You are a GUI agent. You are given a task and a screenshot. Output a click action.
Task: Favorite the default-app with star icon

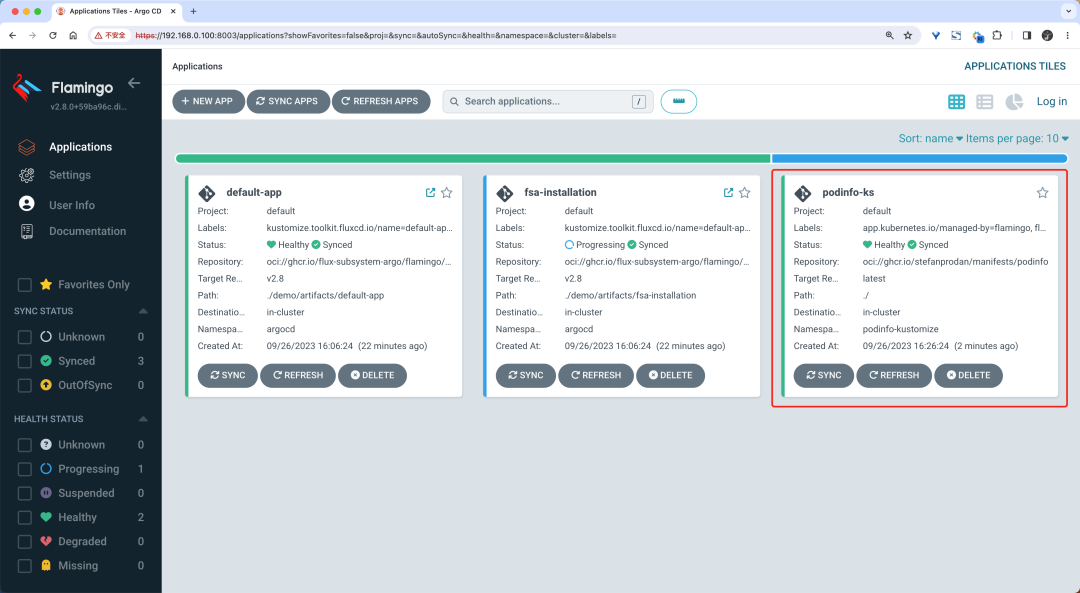click(447, 193)
